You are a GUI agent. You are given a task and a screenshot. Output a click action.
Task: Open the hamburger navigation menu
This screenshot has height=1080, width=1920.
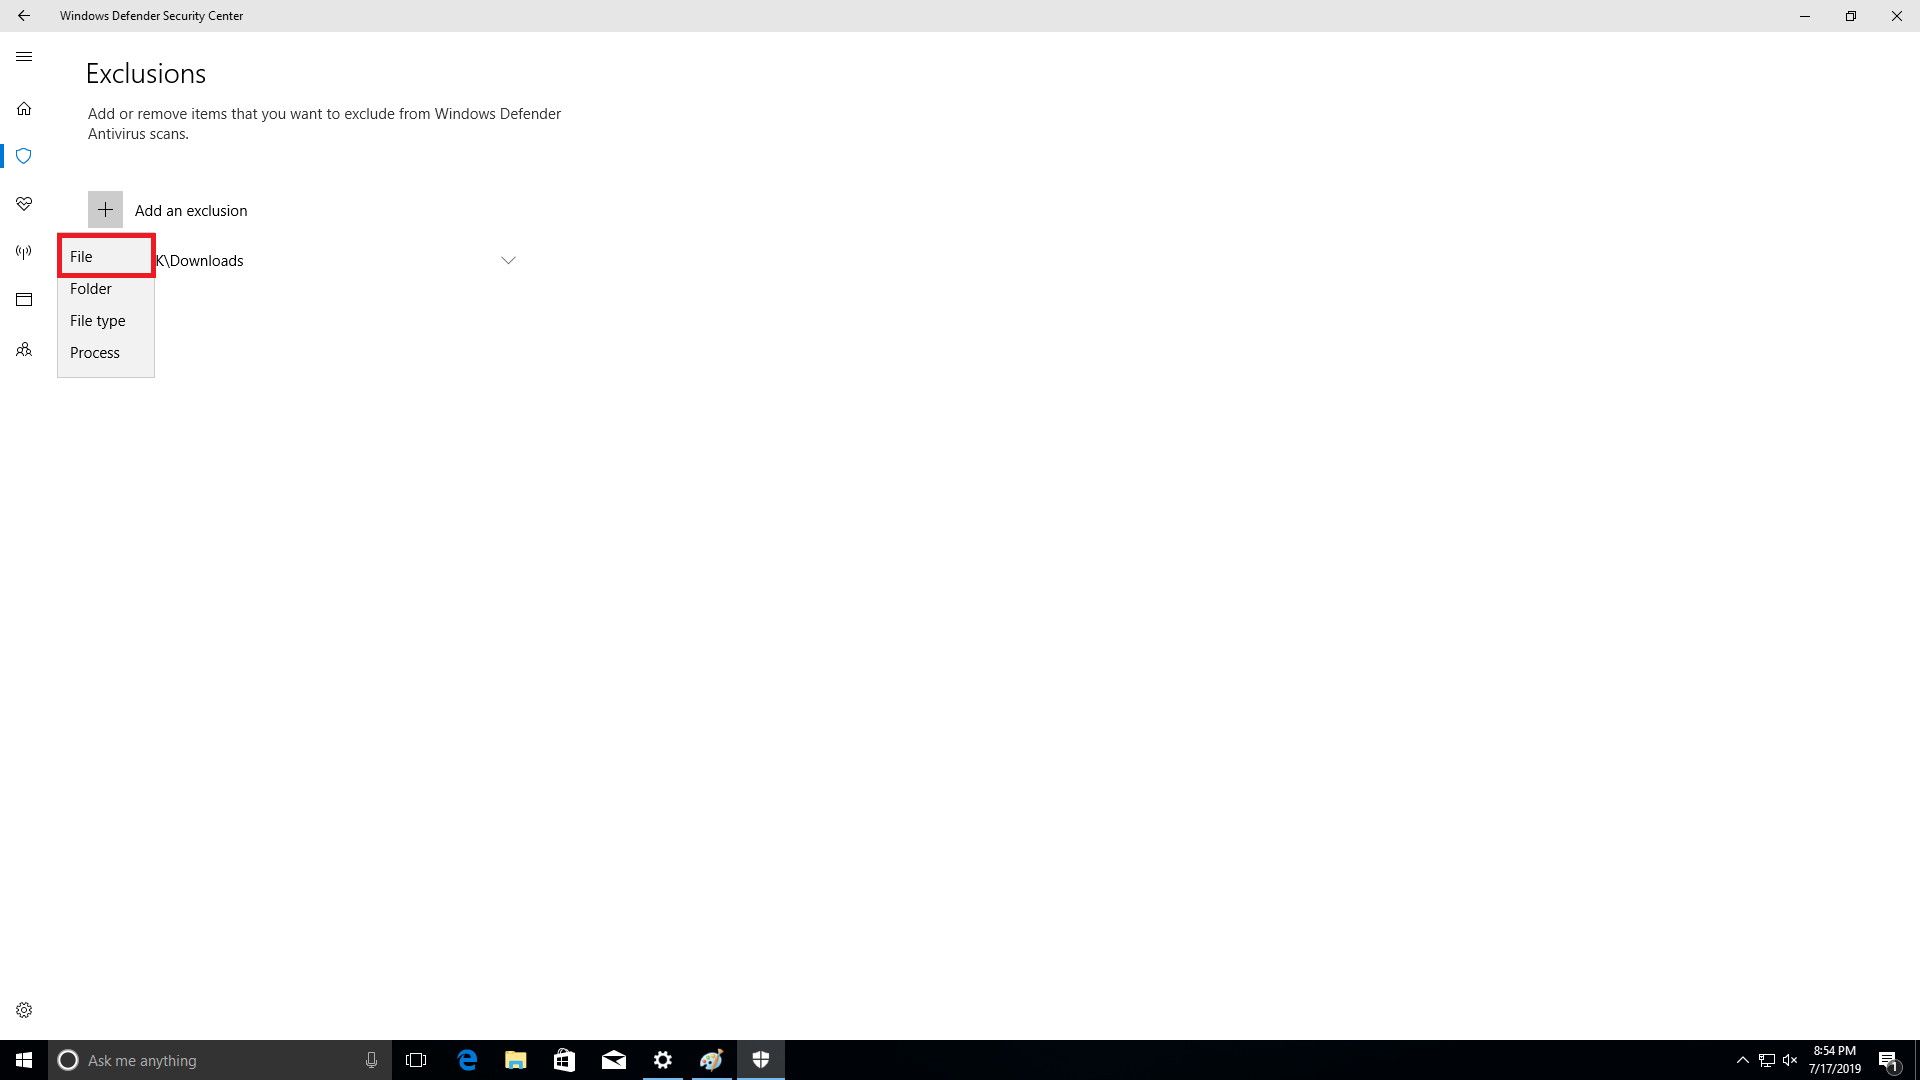pyautogui.click(x=24, y=57)
